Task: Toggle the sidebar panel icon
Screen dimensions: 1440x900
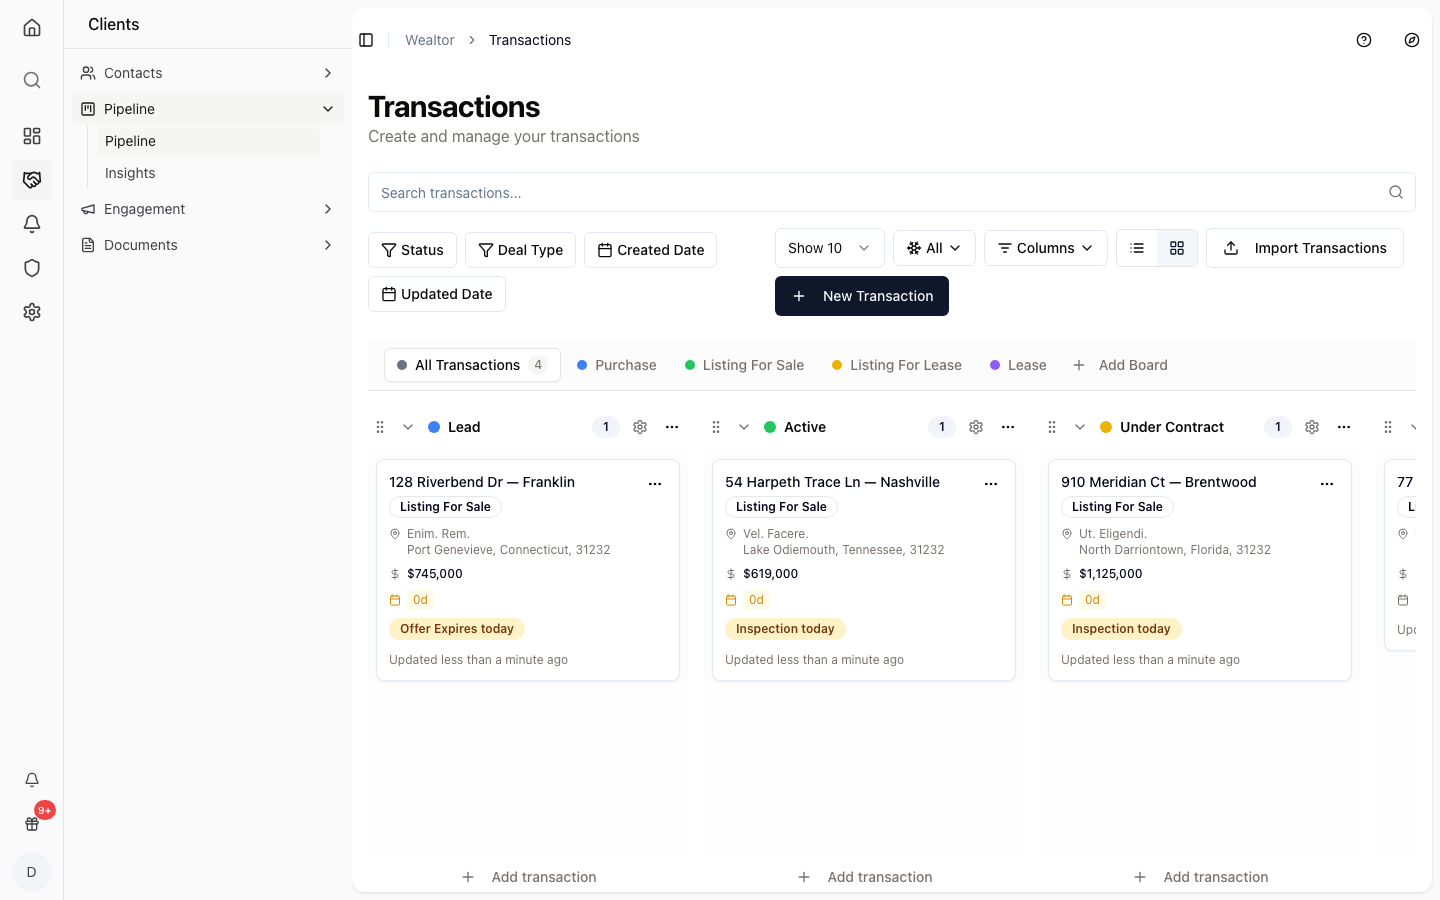Action: coord(366,40)
